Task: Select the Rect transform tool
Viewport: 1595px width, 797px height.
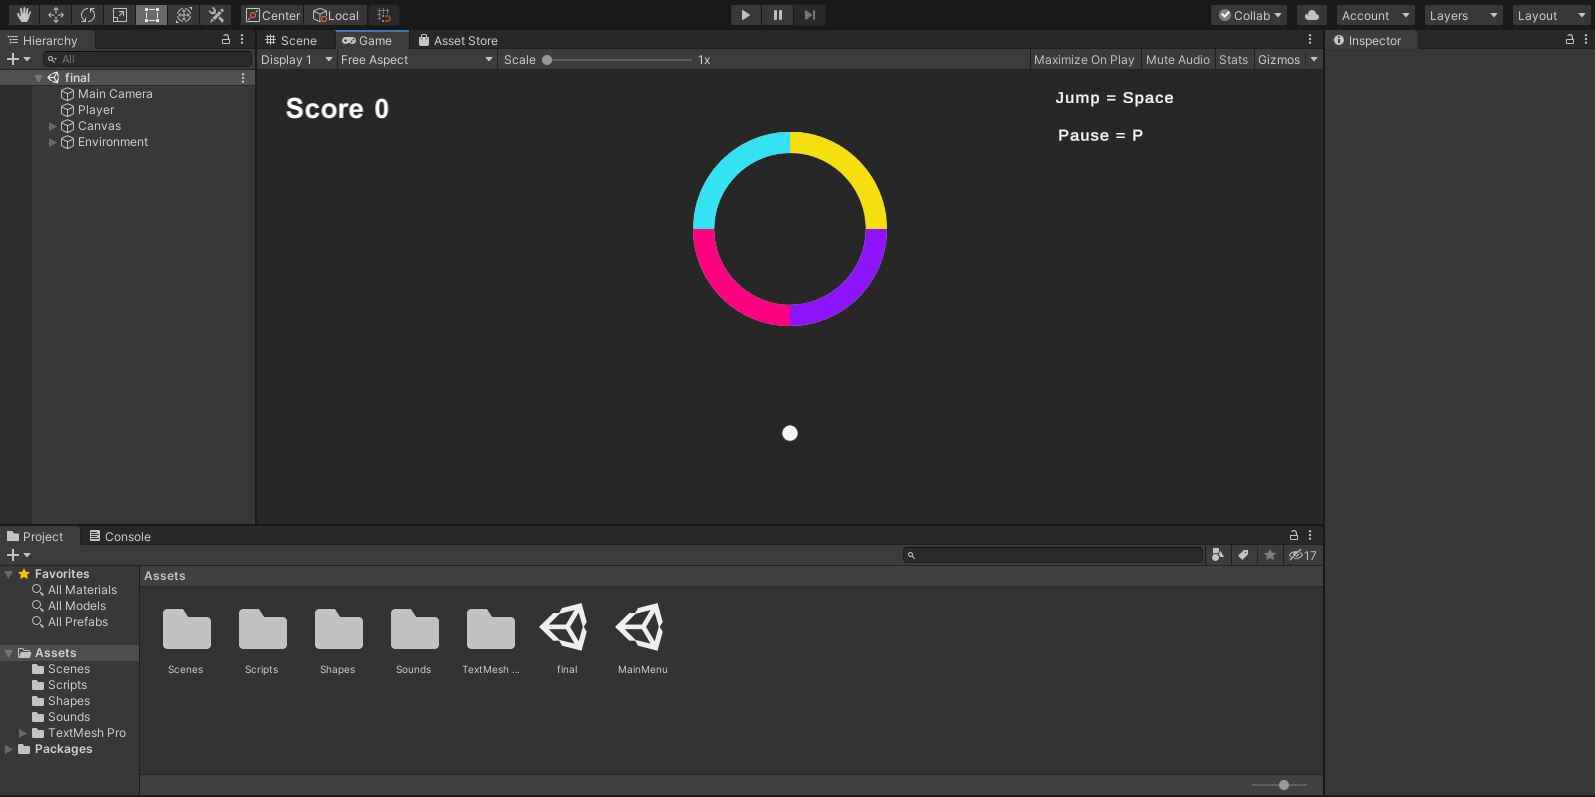Action: coord(152,15)
